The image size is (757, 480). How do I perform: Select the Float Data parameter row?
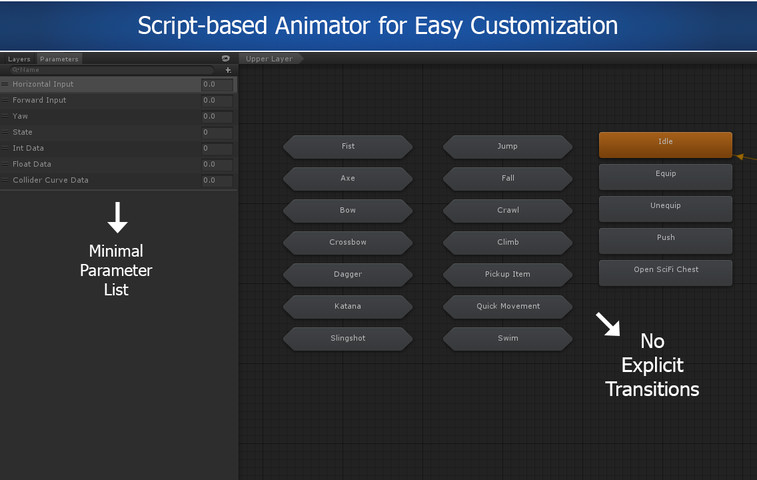[x=100, y=165]
